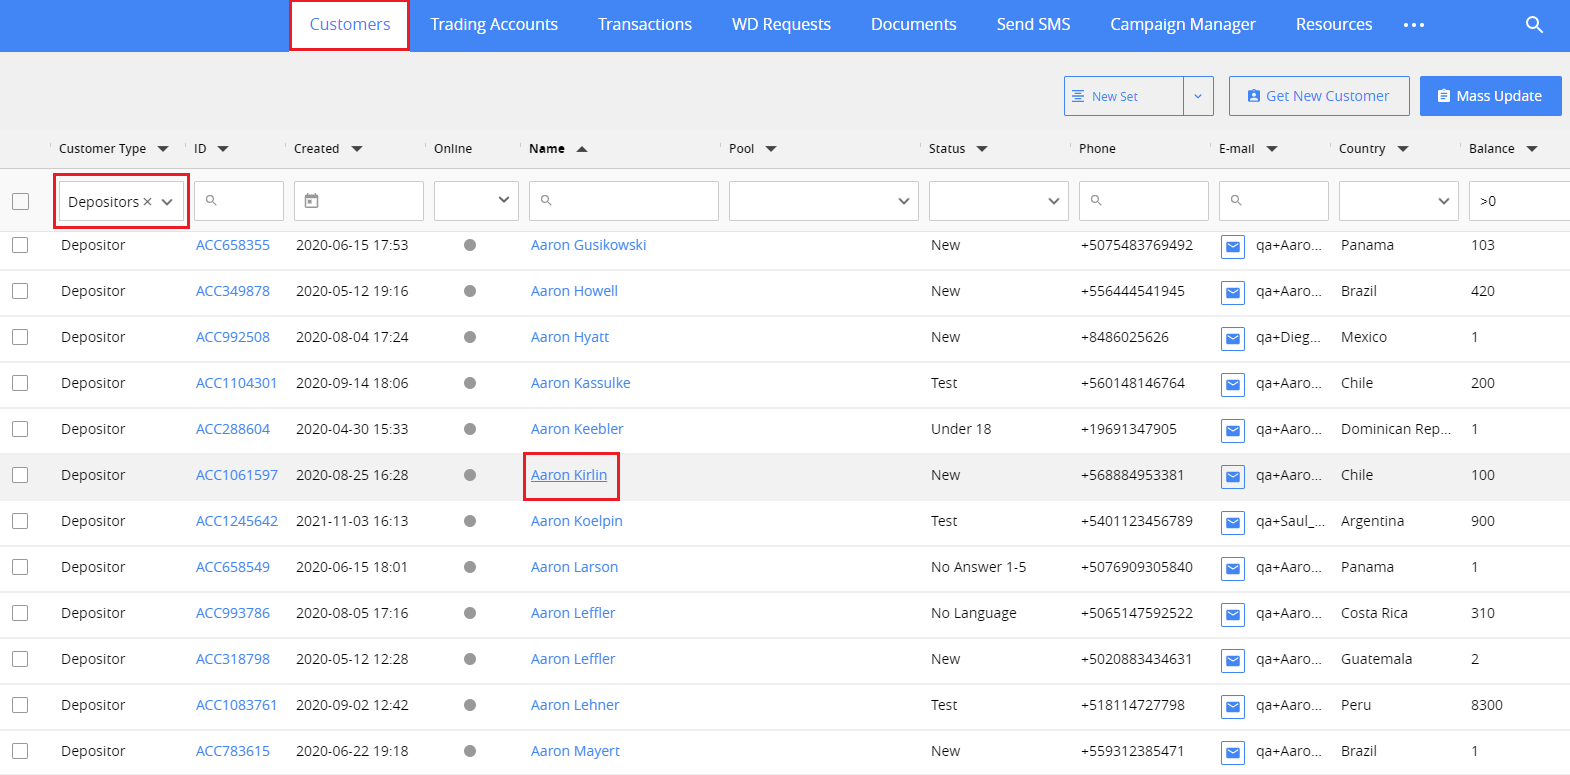Screen dimensions: 1570x775
Task: Open customer link Aaron Koelpin
Action: pos(577,521)
